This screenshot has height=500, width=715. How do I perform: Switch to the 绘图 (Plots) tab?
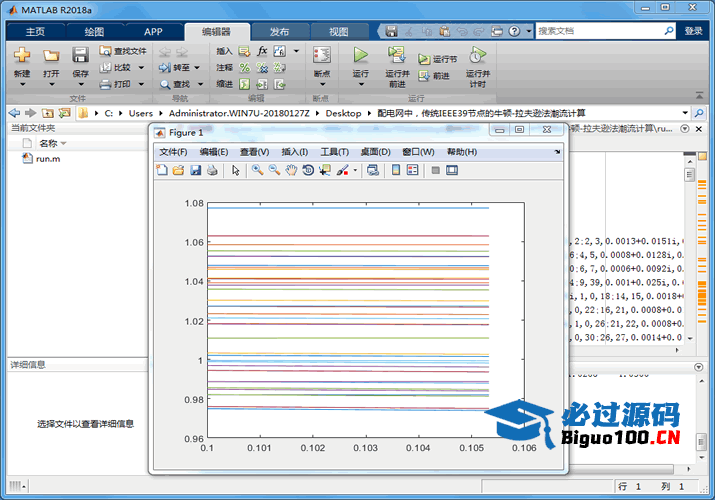94,31
